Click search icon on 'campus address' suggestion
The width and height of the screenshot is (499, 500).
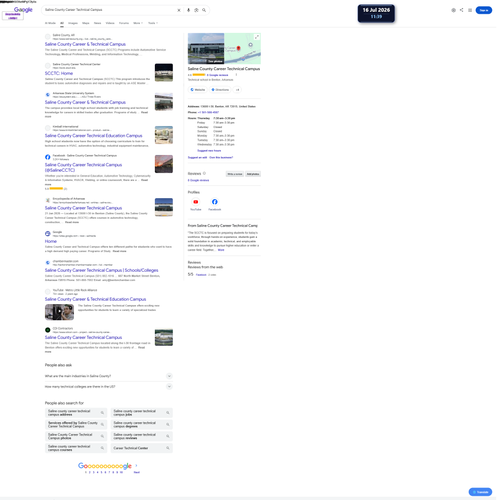click(102, 413)
